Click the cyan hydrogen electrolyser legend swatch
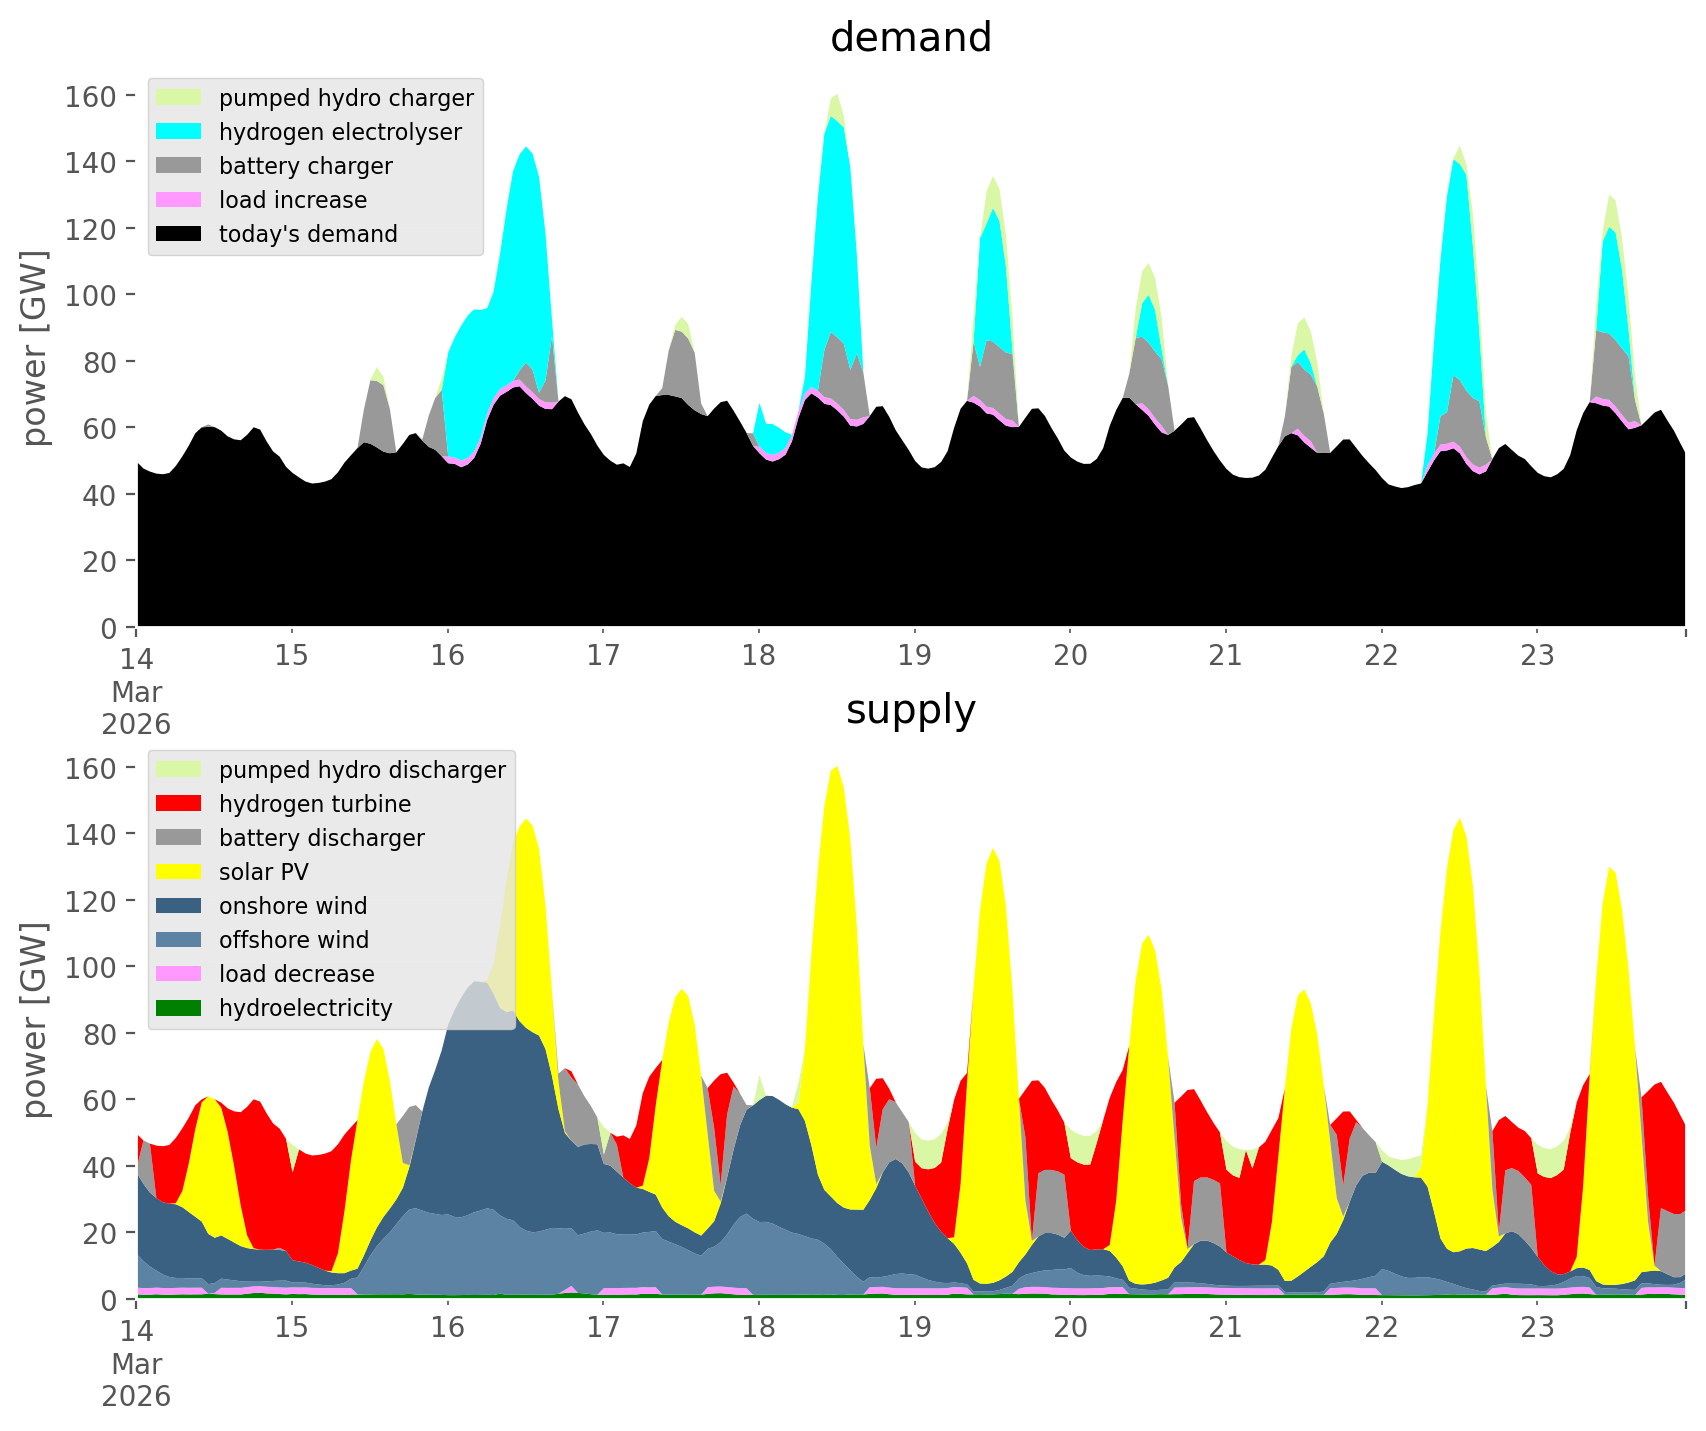Viewport: 1706px width, 1431px height. 179,132
